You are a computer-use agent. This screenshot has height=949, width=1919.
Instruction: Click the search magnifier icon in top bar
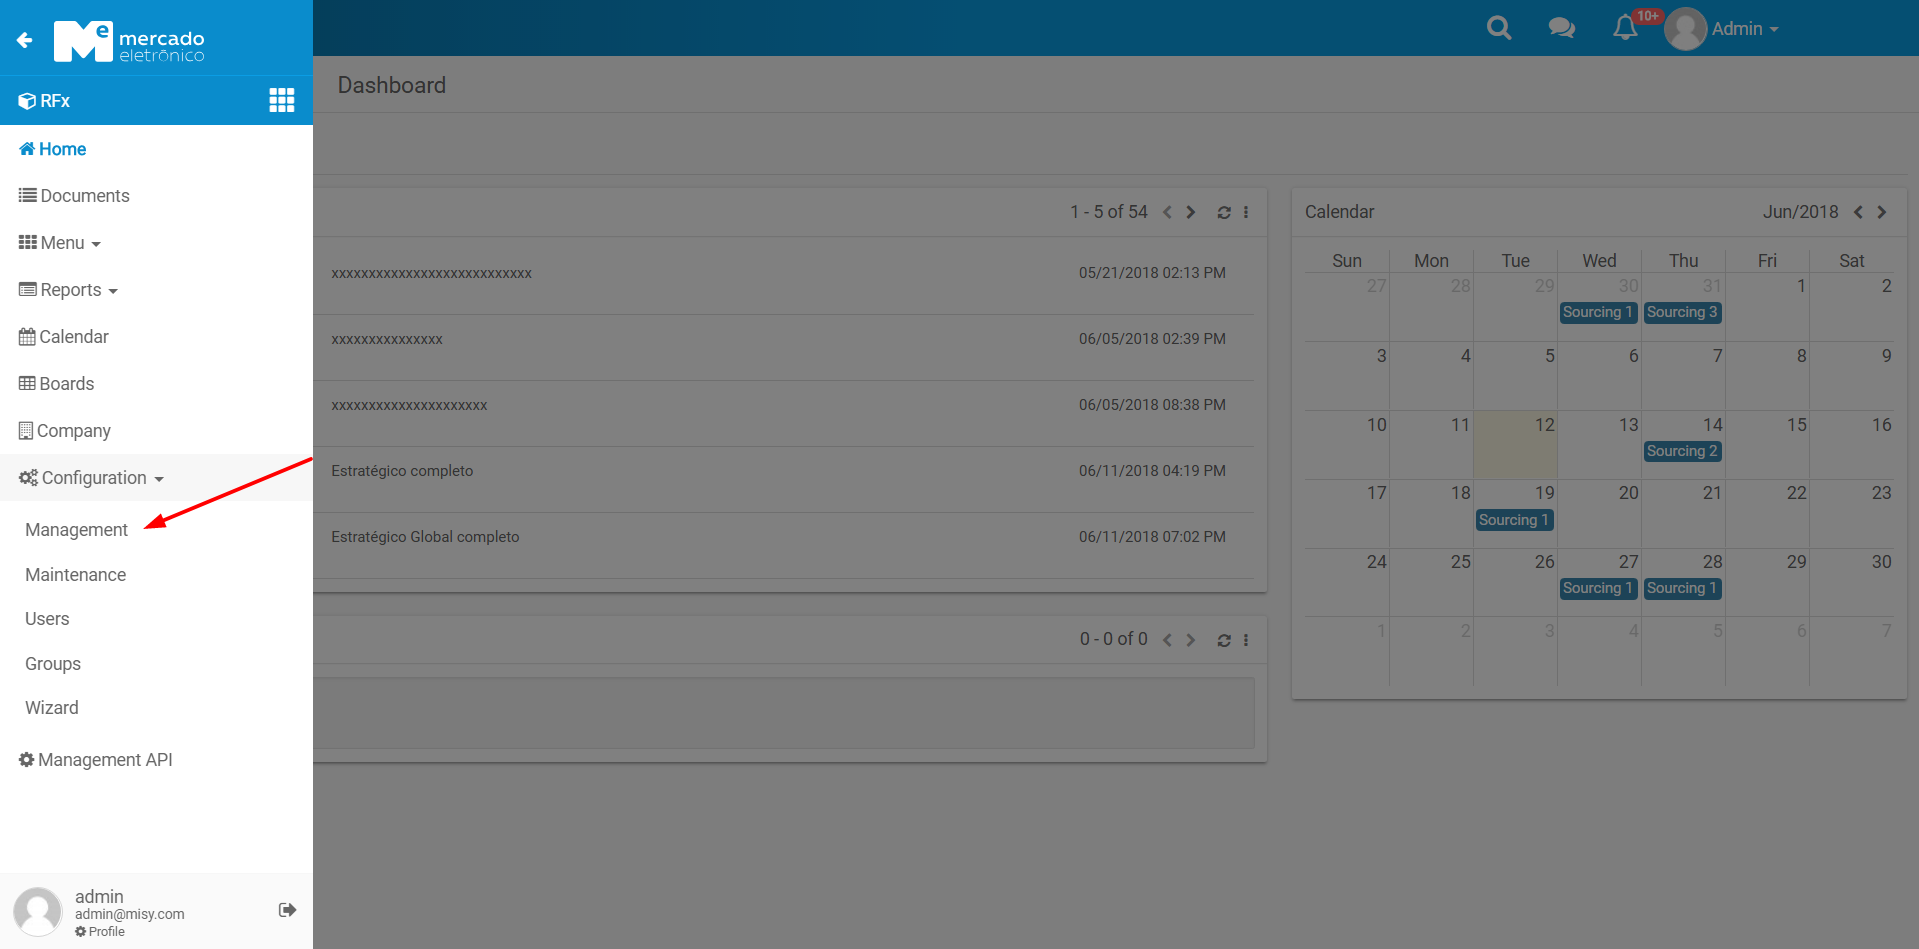[x=1498, y=28]
